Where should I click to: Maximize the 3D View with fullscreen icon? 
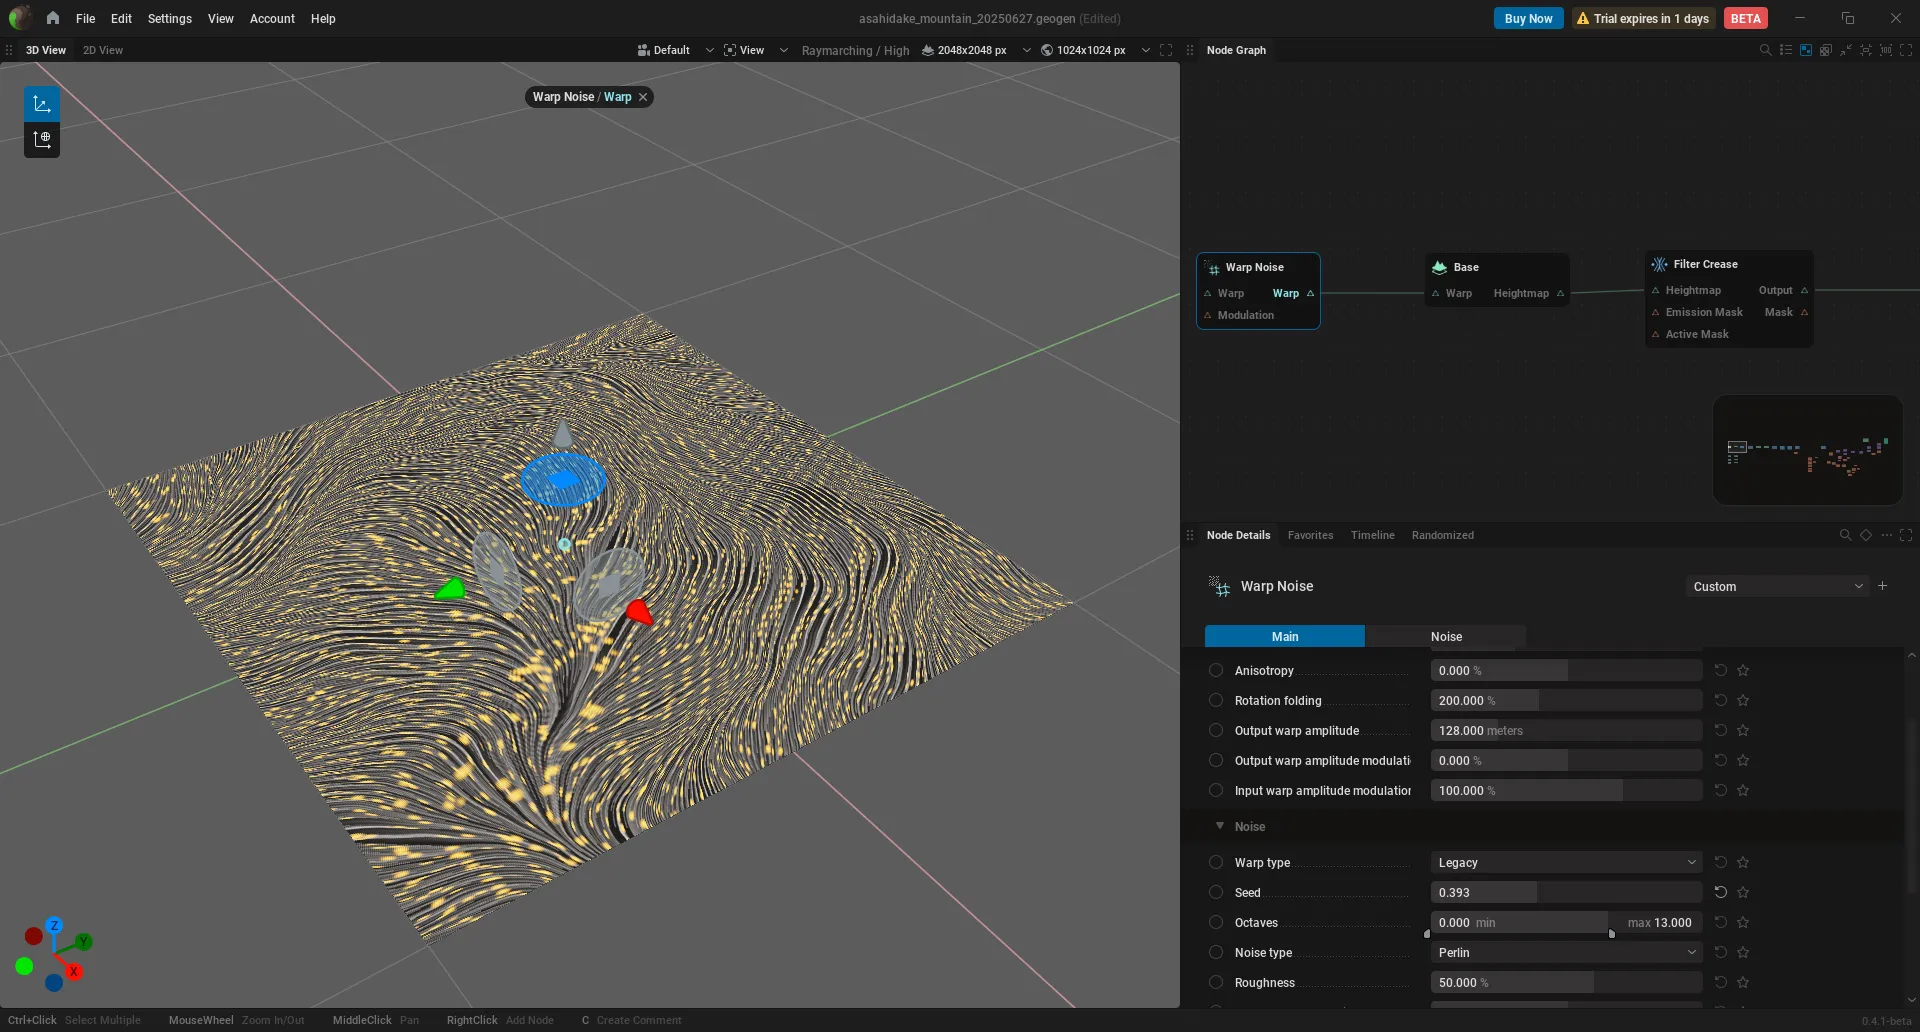[x=1166, y=50]
